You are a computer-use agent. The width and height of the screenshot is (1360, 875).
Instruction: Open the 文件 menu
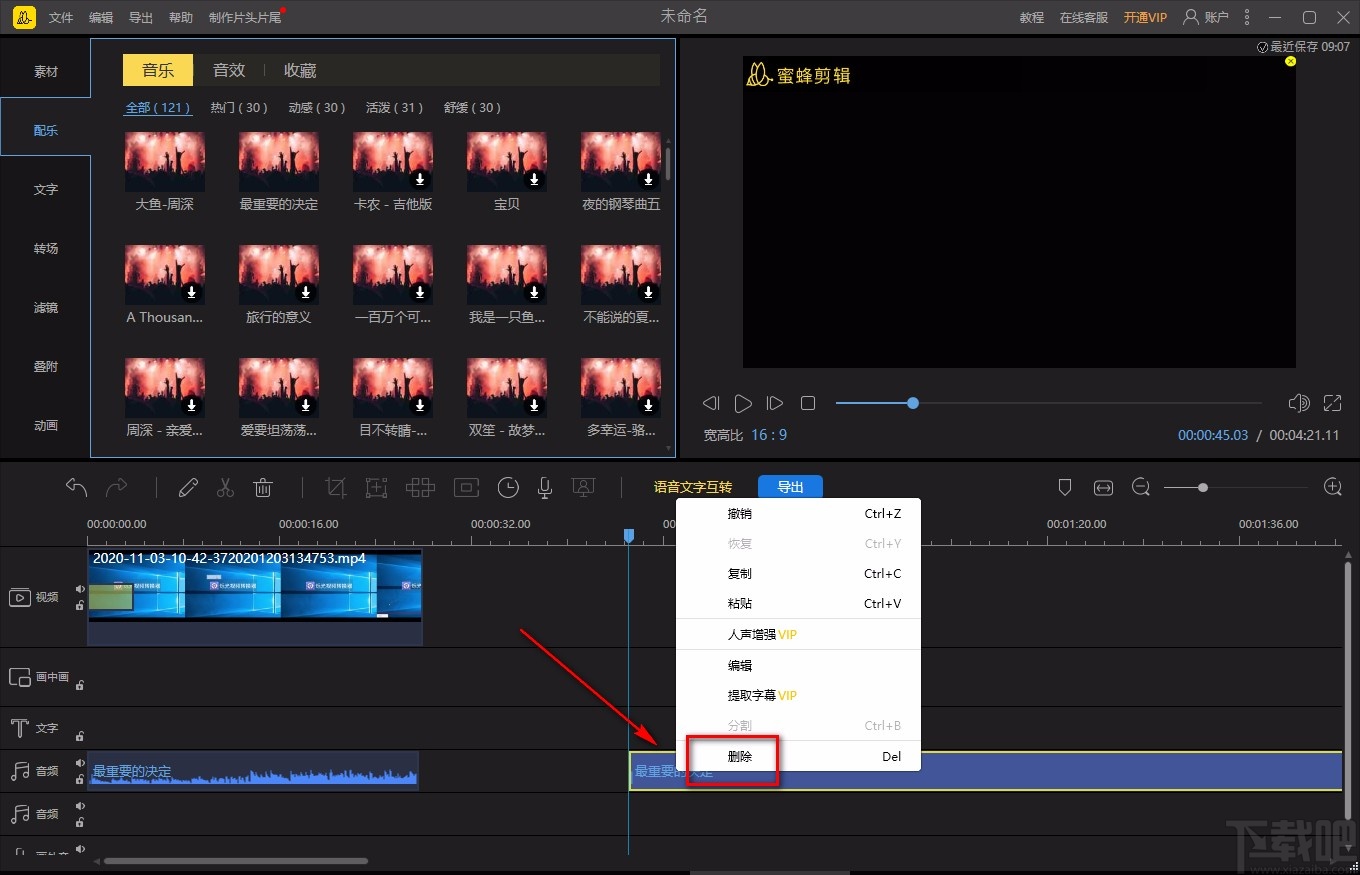tap(61, 18)
